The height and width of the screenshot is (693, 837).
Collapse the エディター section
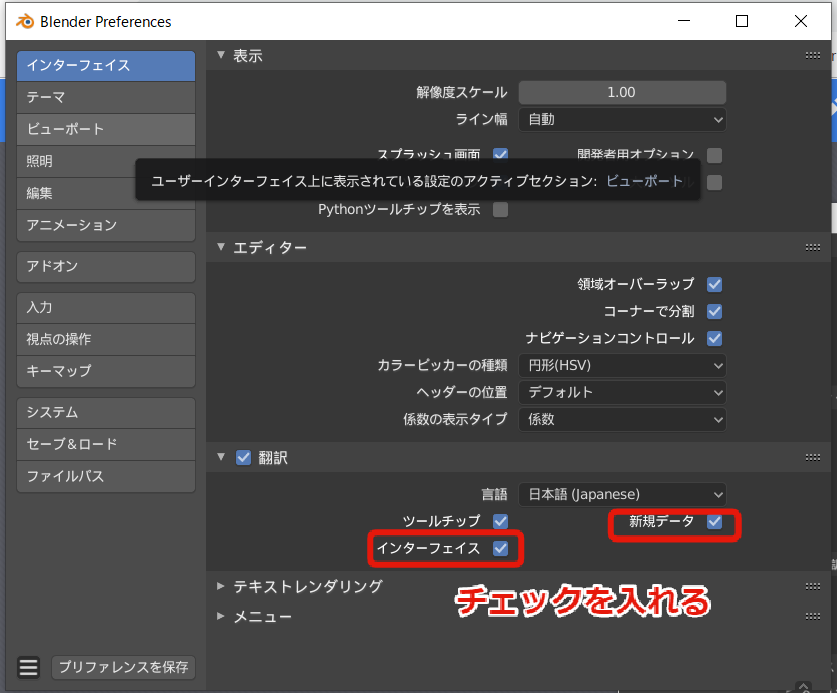221,247
